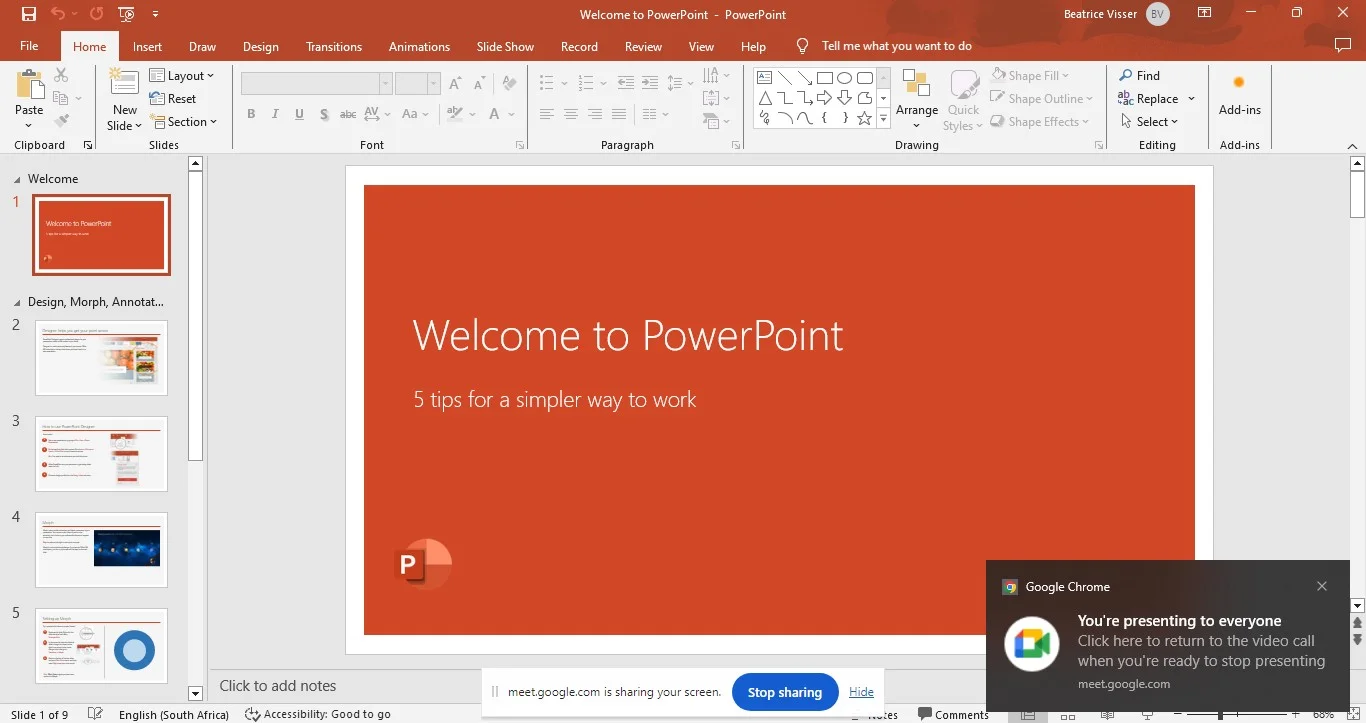Open the File tab
The height and width of the screenshot is (723, 1366).
tap(29, 46)
